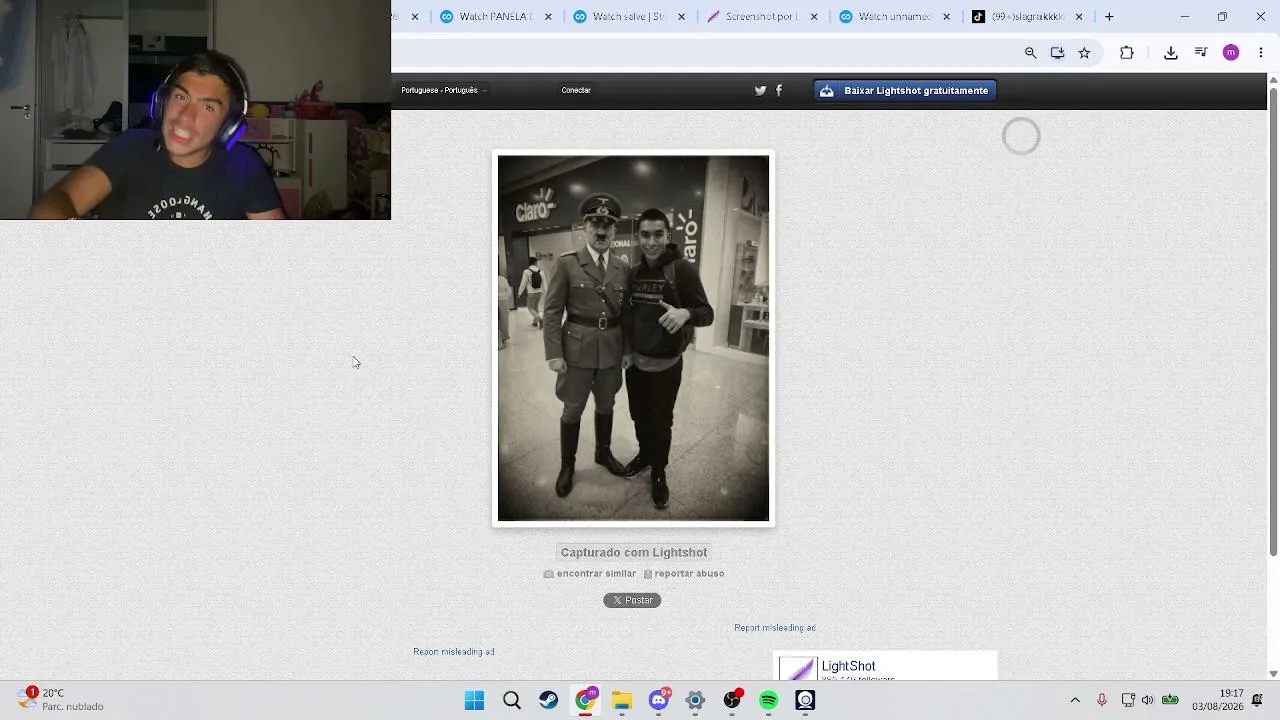The height and width of the screenshot is (720, 1280).
Task: Close the TikTok tab
Action: [1079, 17]
